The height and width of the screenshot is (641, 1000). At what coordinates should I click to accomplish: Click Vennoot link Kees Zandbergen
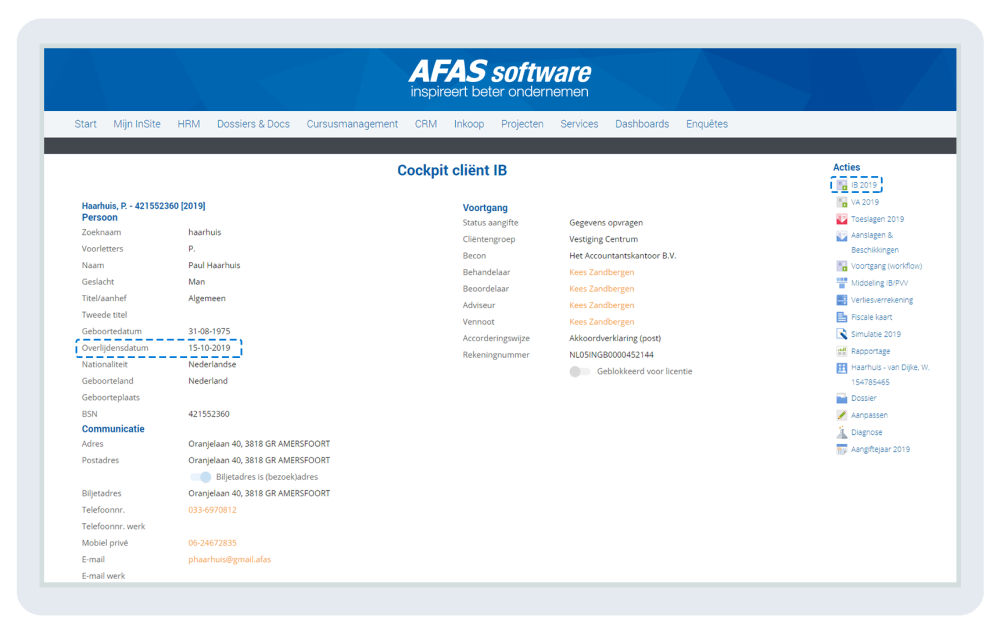[x=601, y=322]
